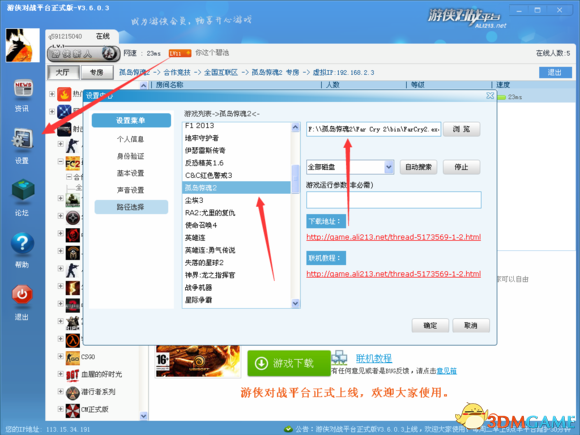Viewport: 580px width, 435px height.
Task: Expand the 血腥的好时光 tree node
Action: coord(60,374)
